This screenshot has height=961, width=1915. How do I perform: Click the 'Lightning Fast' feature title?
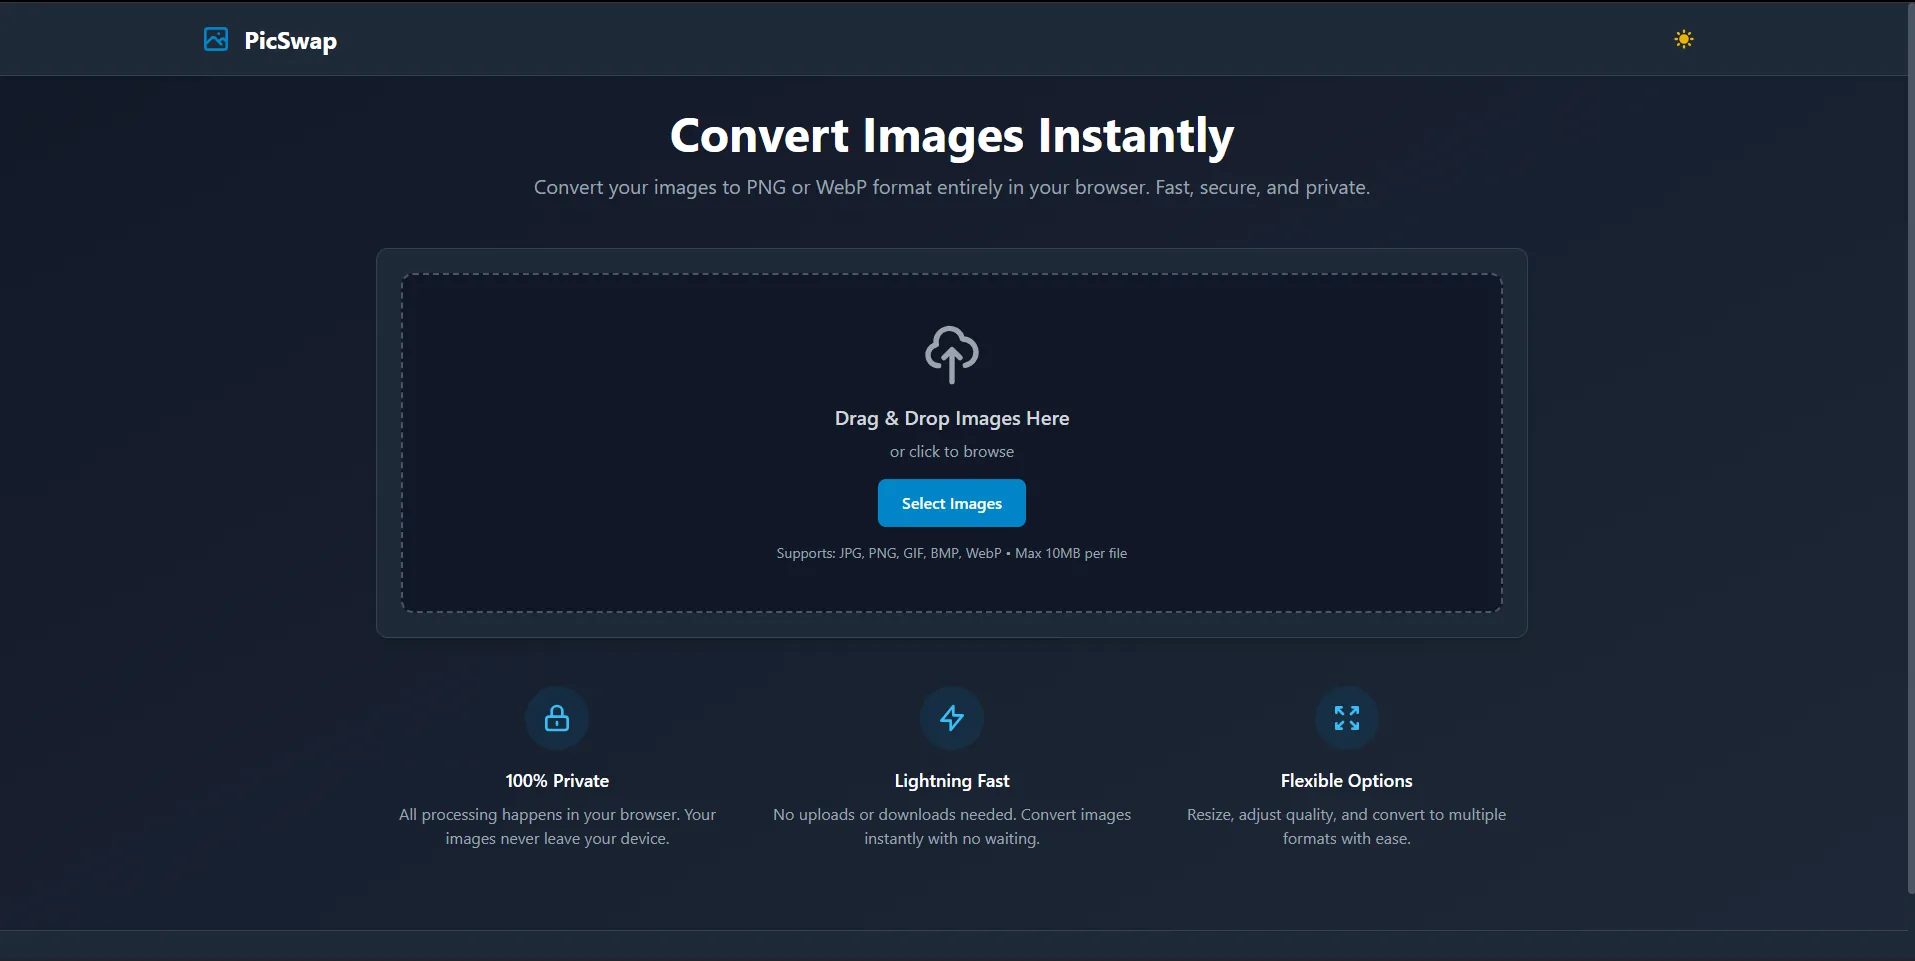point(951,781)
